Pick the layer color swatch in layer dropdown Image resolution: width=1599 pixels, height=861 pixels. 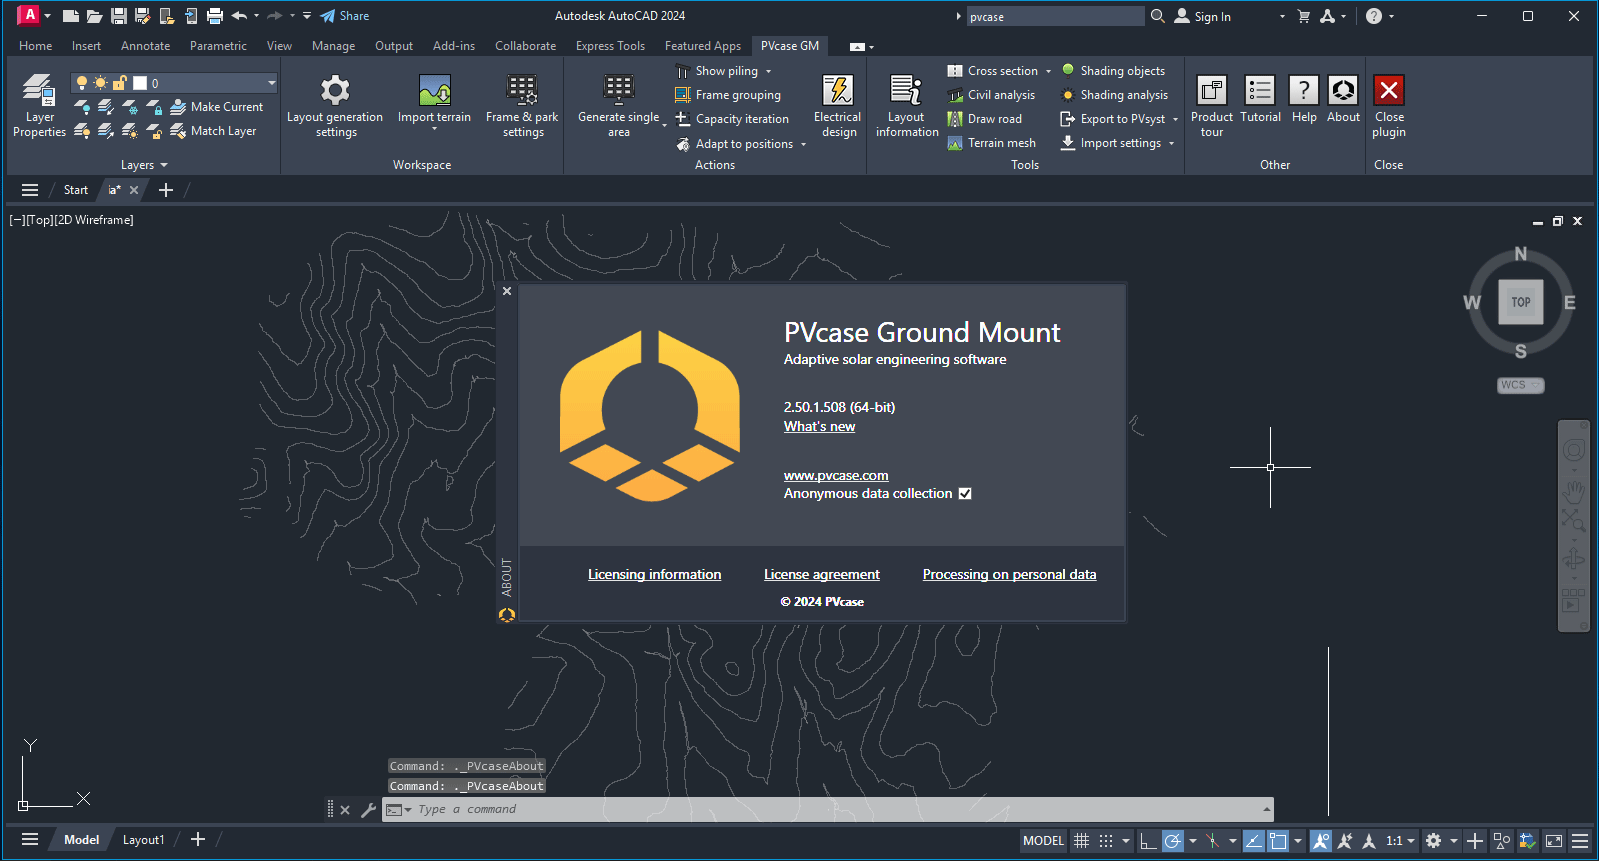(x=140, y=83)
